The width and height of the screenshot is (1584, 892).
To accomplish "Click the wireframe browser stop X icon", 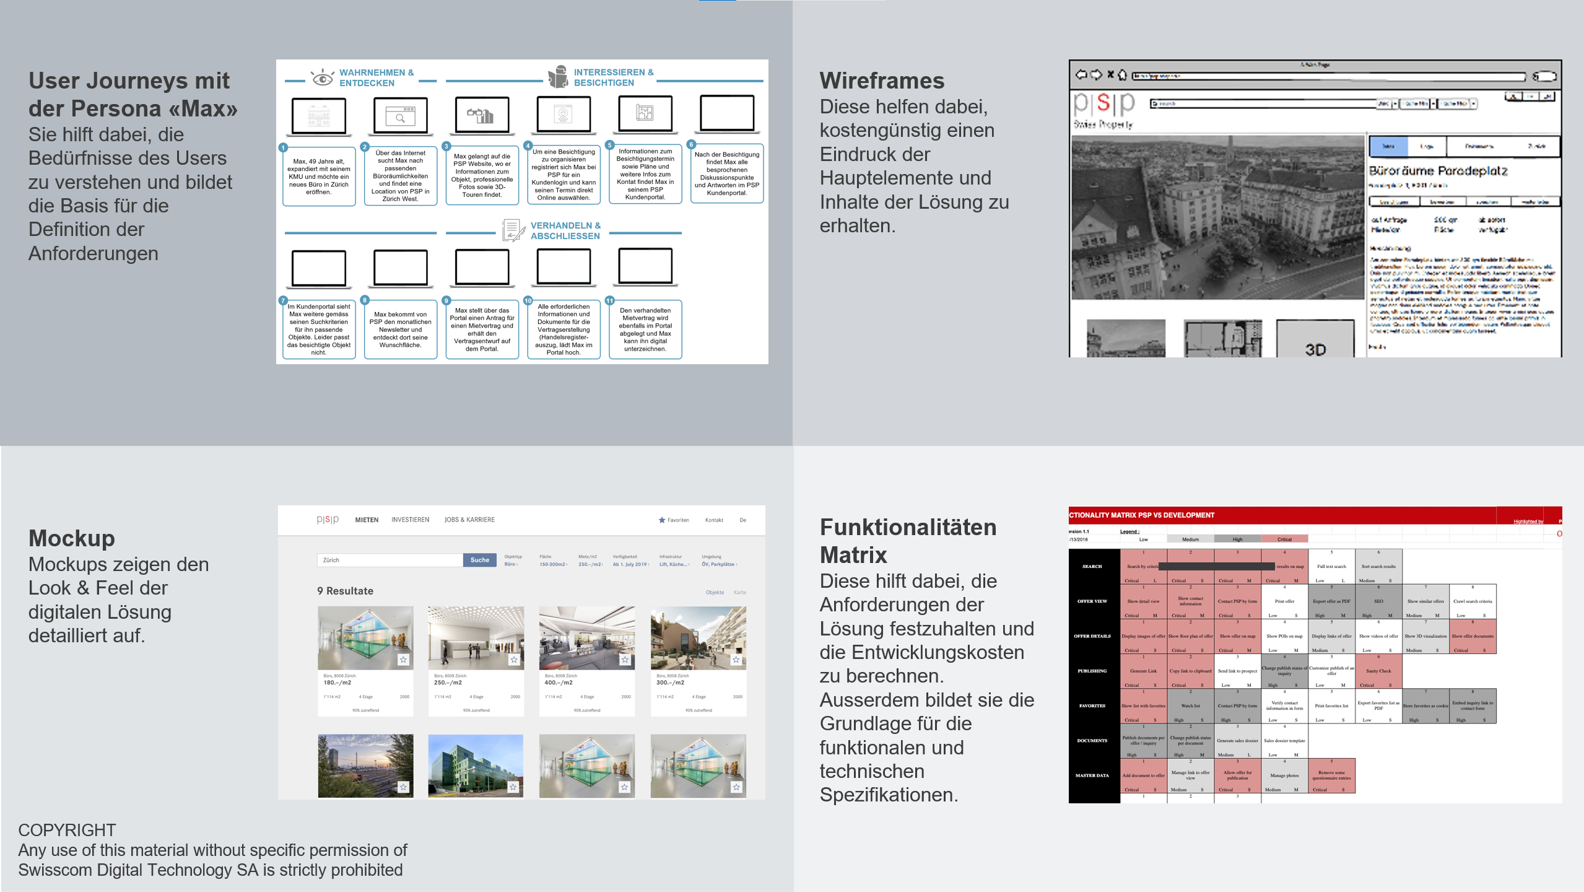I will (1110, 75).
